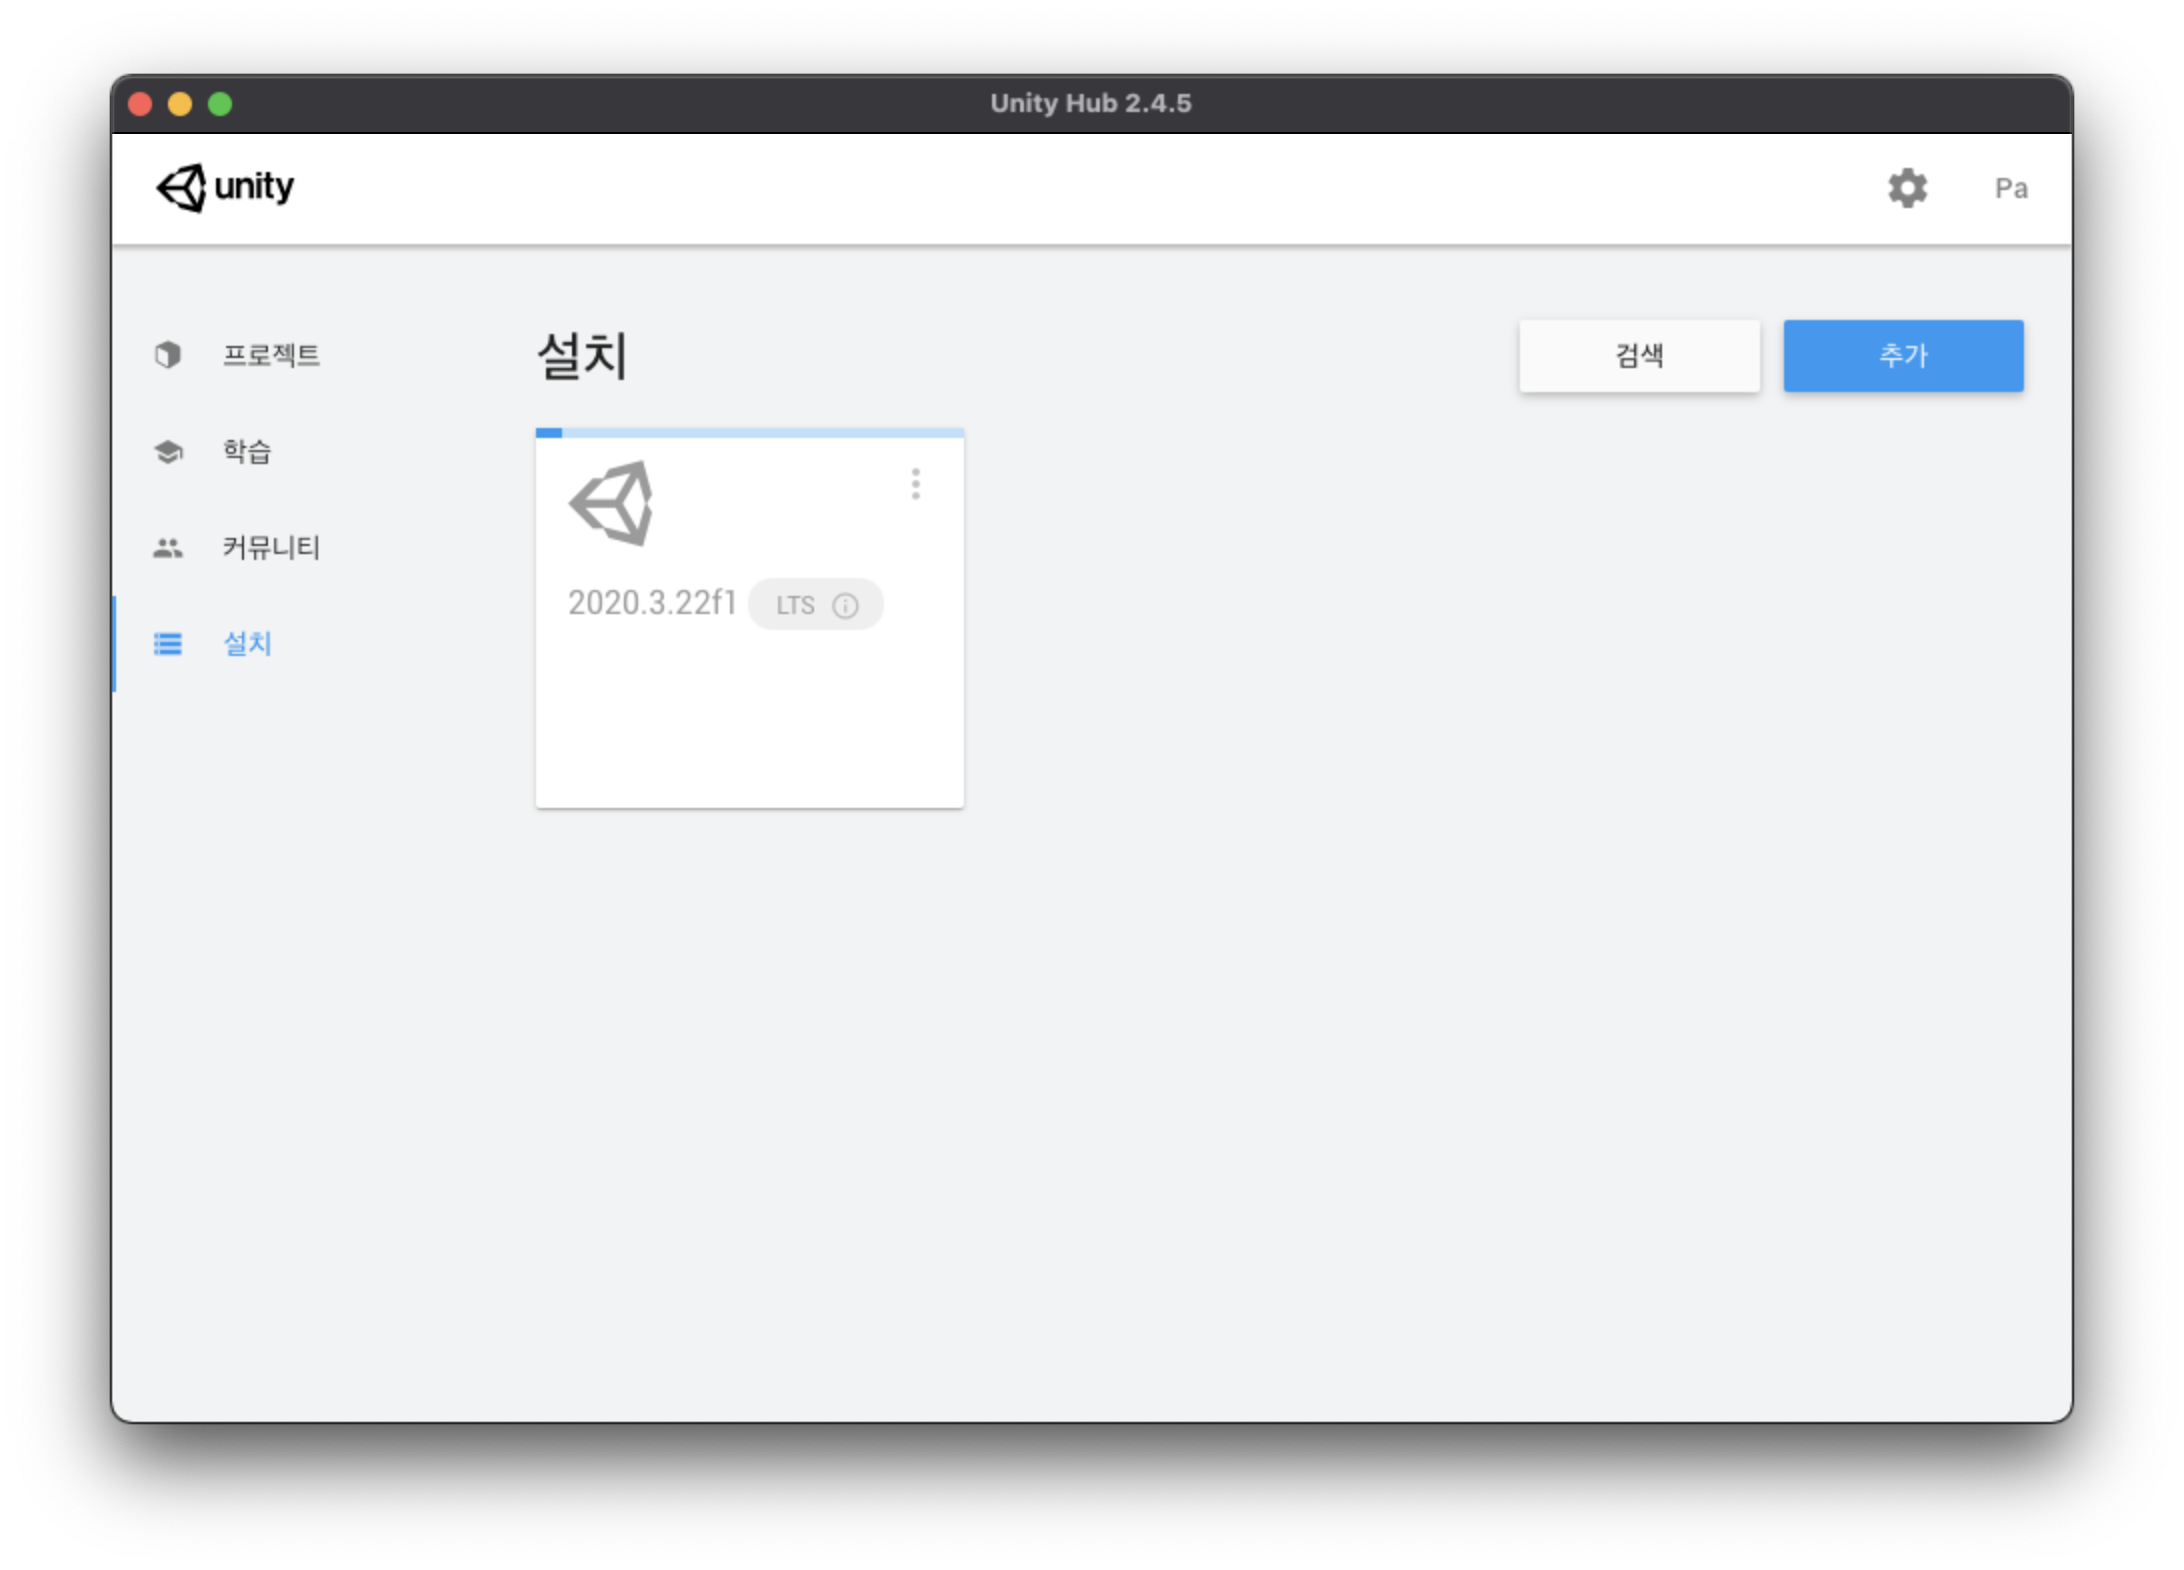Open preferences with the gear icon
Screen dimensions: 2184x1570
[1906, 188]
